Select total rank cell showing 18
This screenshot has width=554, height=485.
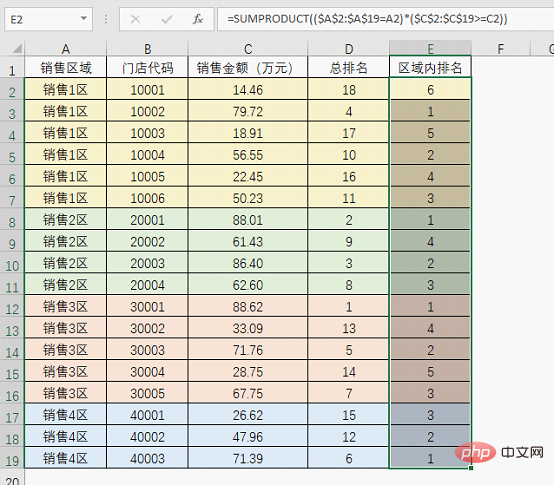click(x=349, y=90)
